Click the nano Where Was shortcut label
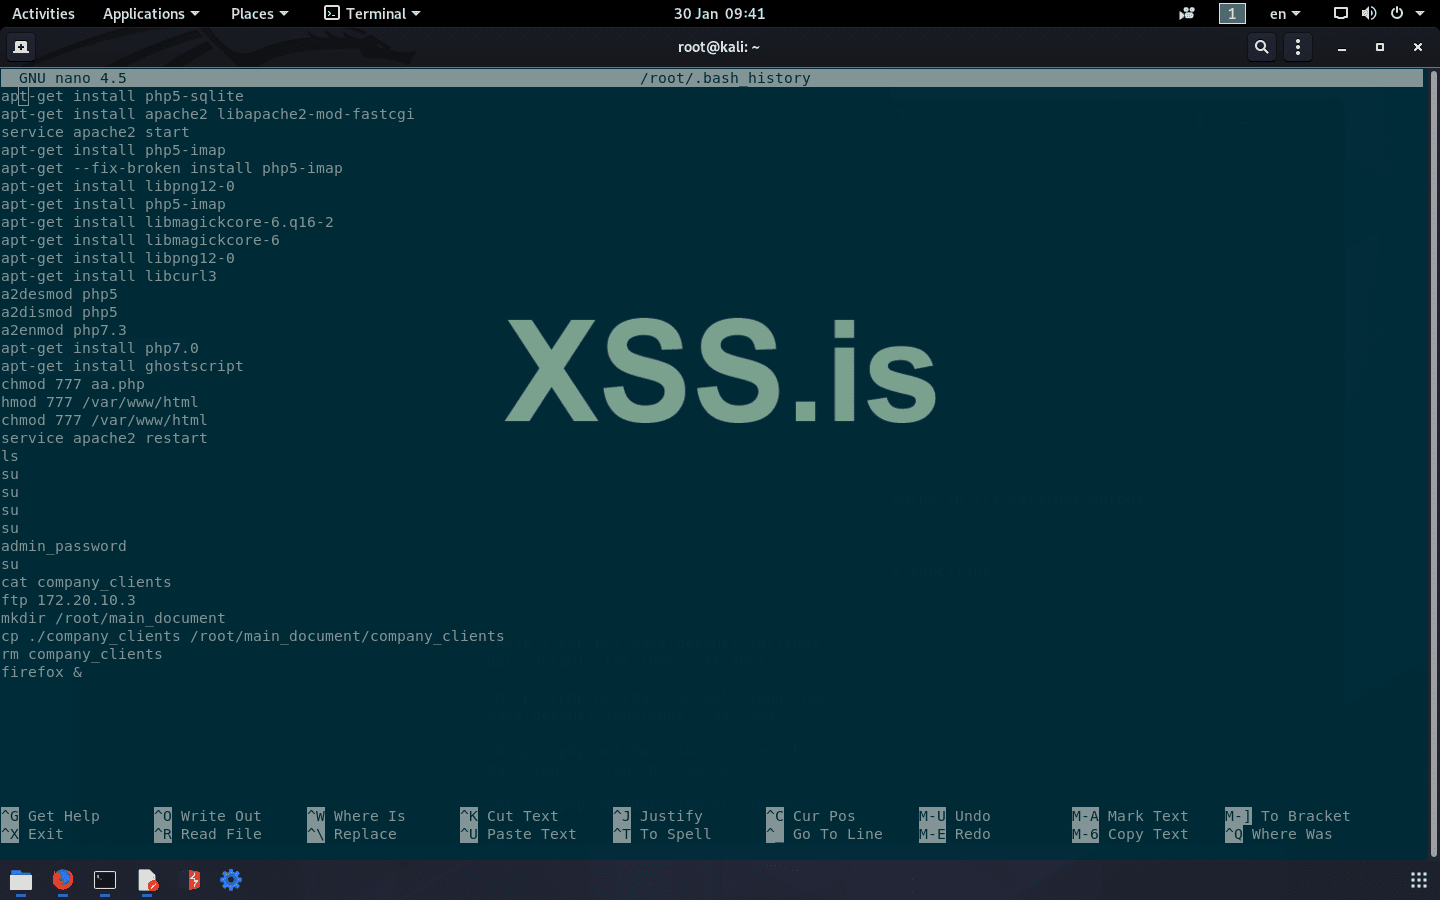 [1292, 834]
